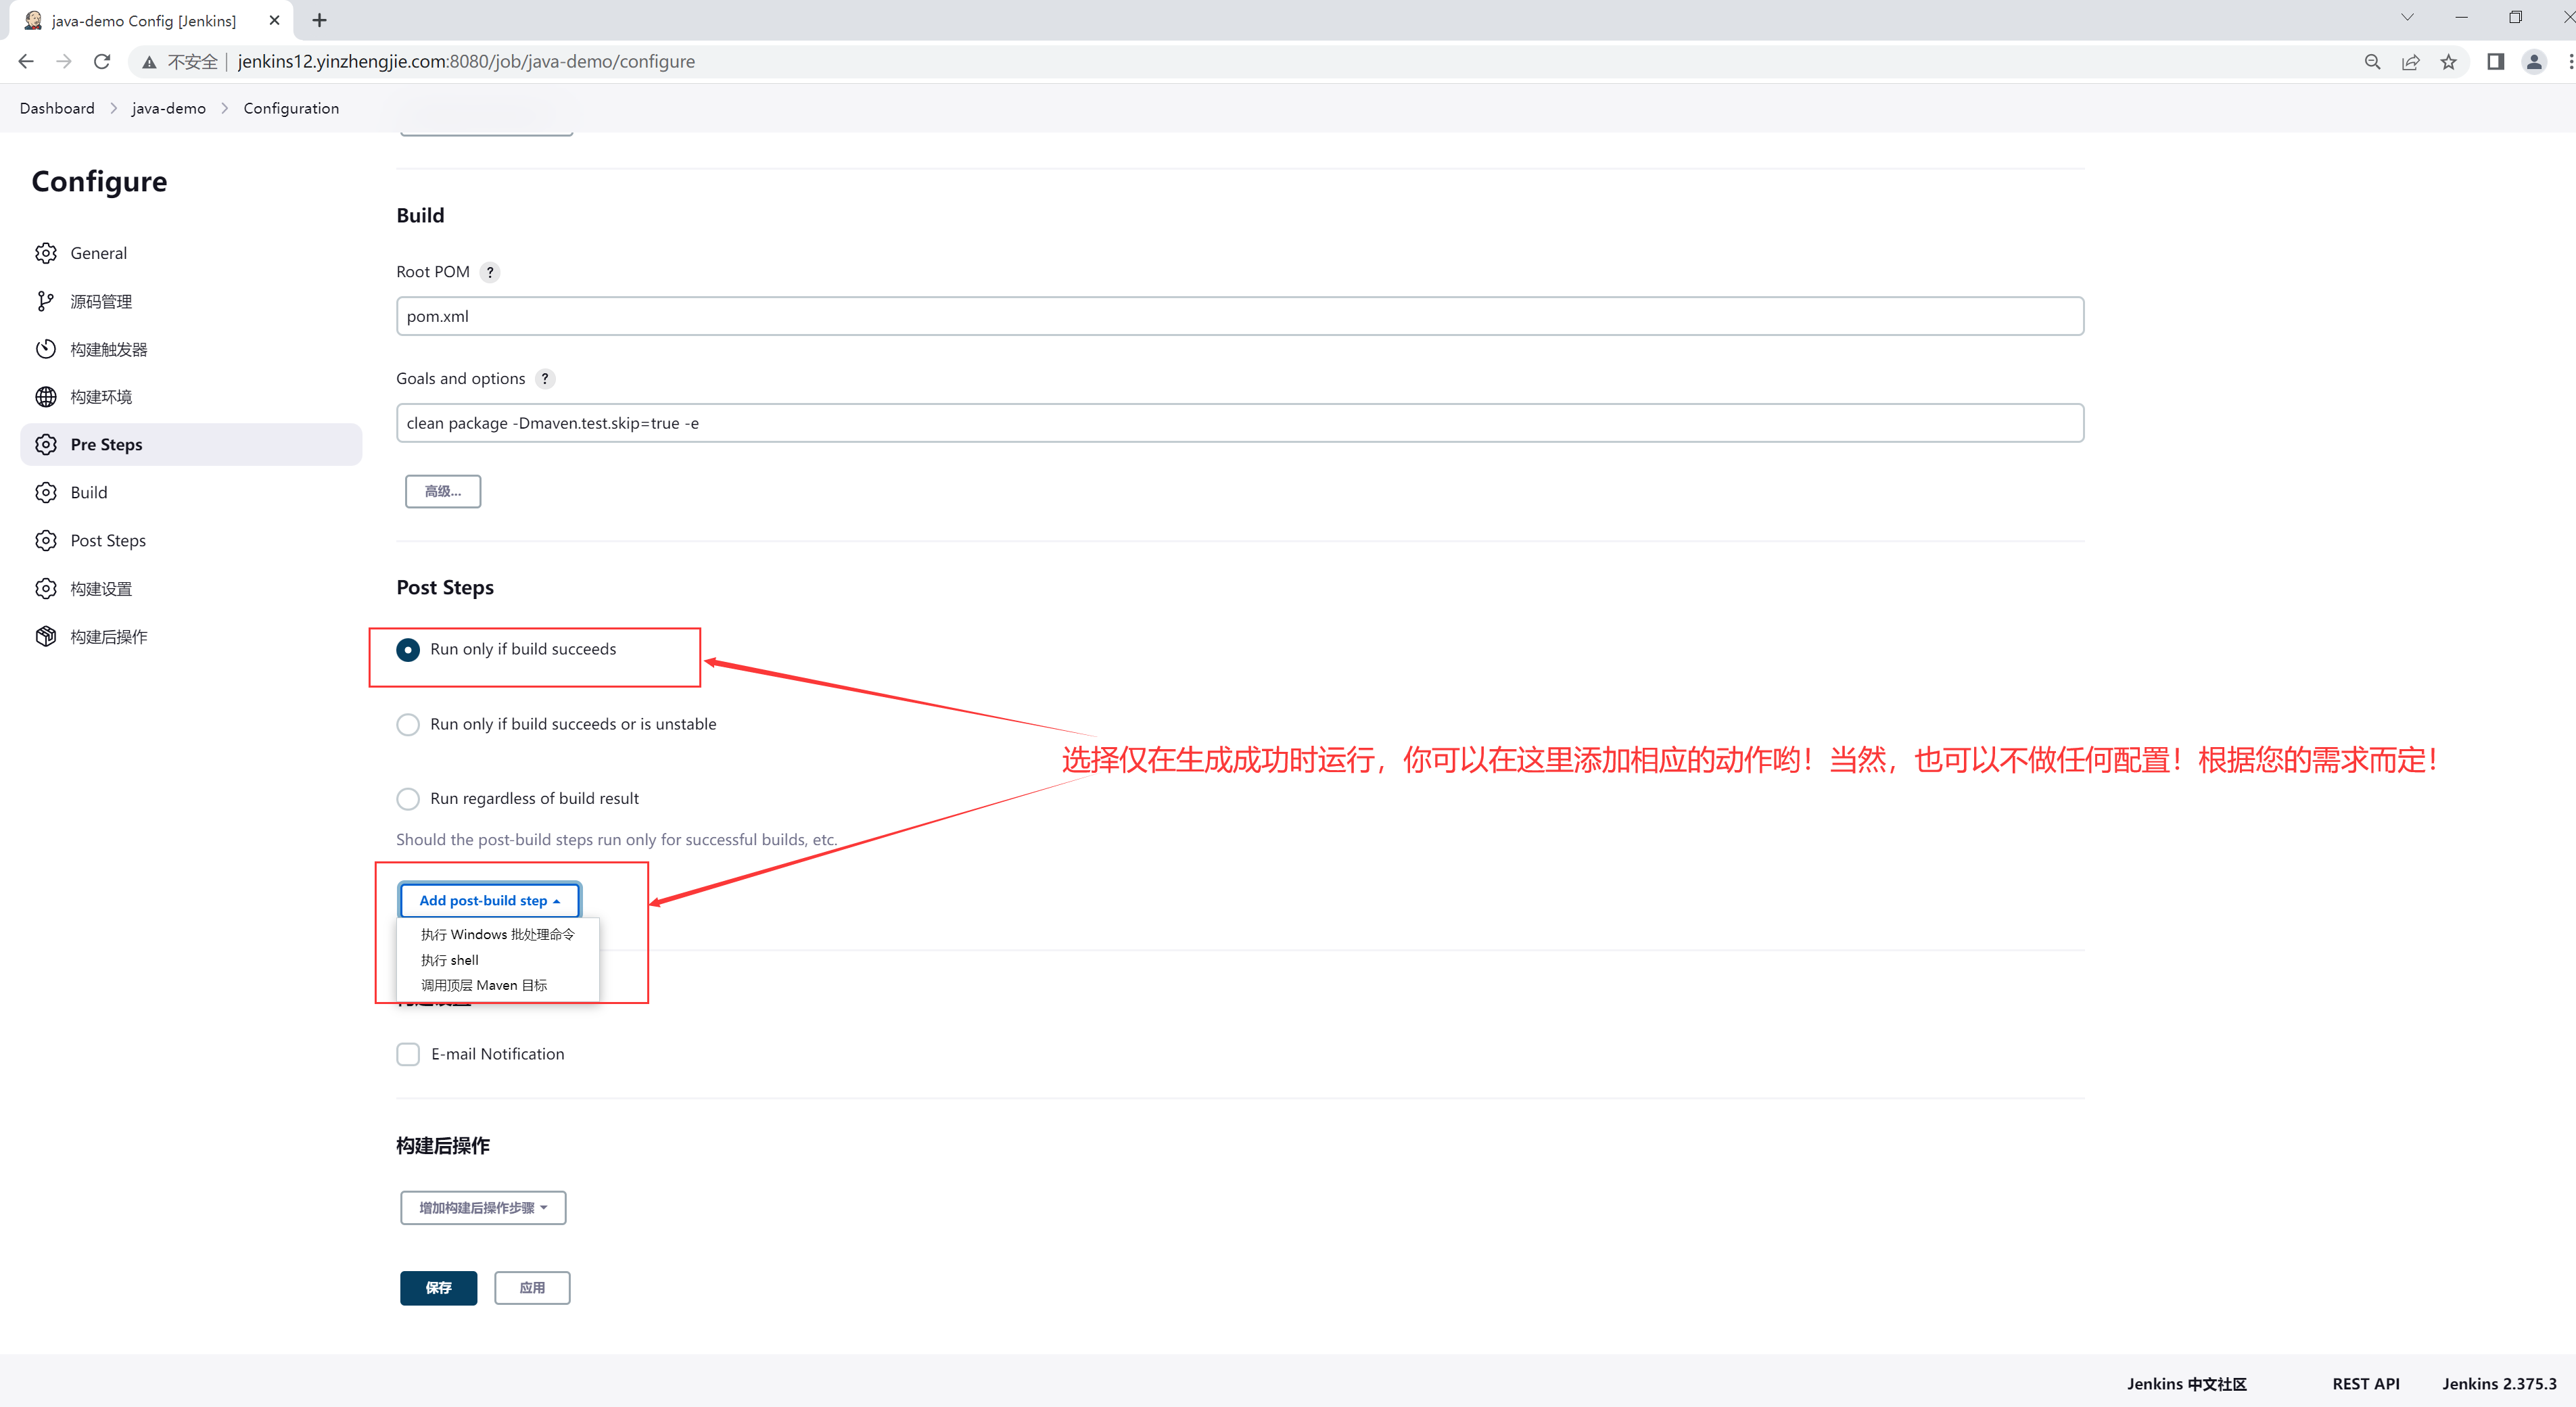Click the 构建环境 globe icon
2576x1407 pixels.
(46, 397)
